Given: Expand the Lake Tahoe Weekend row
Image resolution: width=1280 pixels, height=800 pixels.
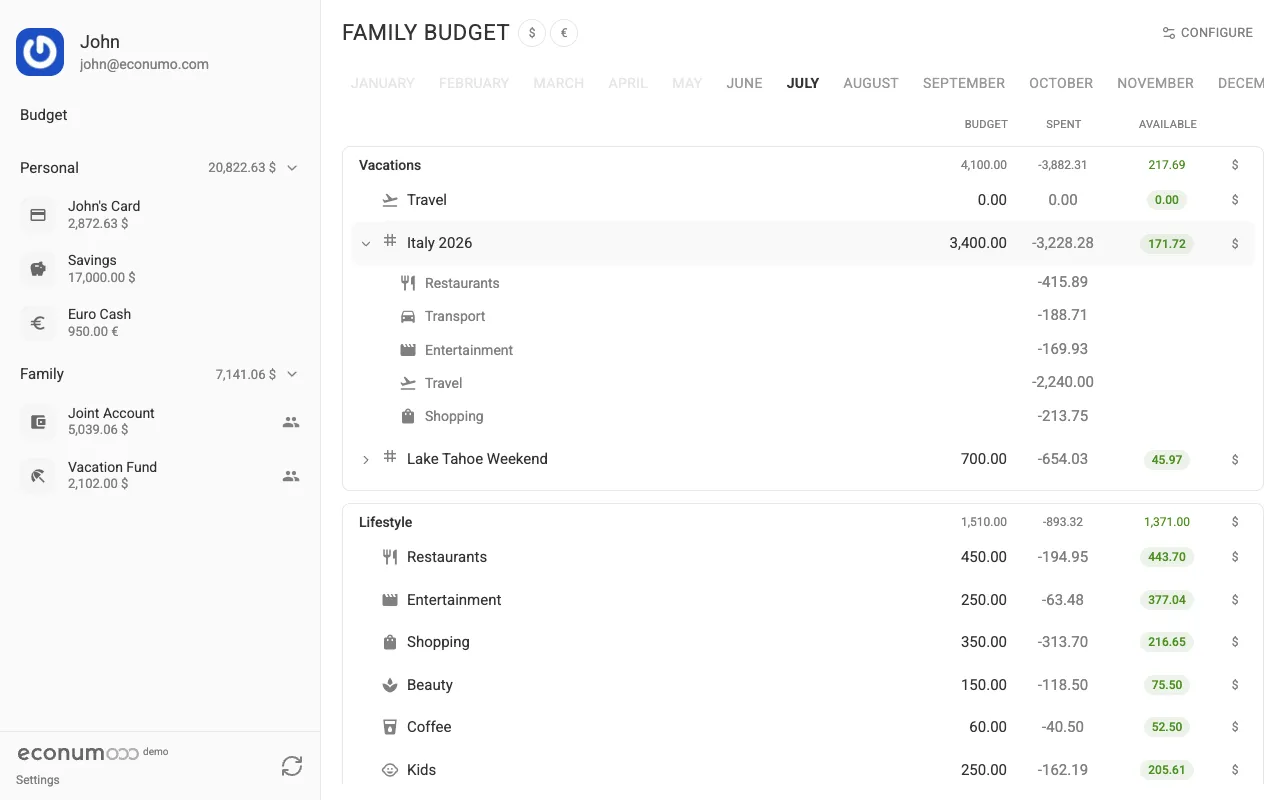Looking at the screenshot, I should [x=366, y=459].
